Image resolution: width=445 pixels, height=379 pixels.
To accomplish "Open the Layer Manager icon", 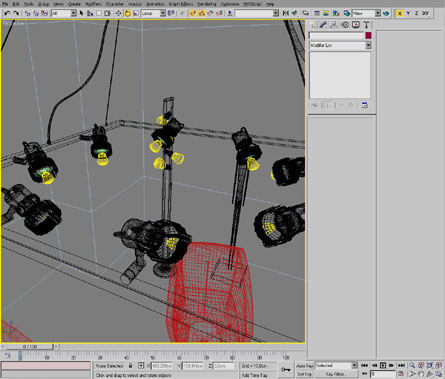I will click(x=305, y=13).
